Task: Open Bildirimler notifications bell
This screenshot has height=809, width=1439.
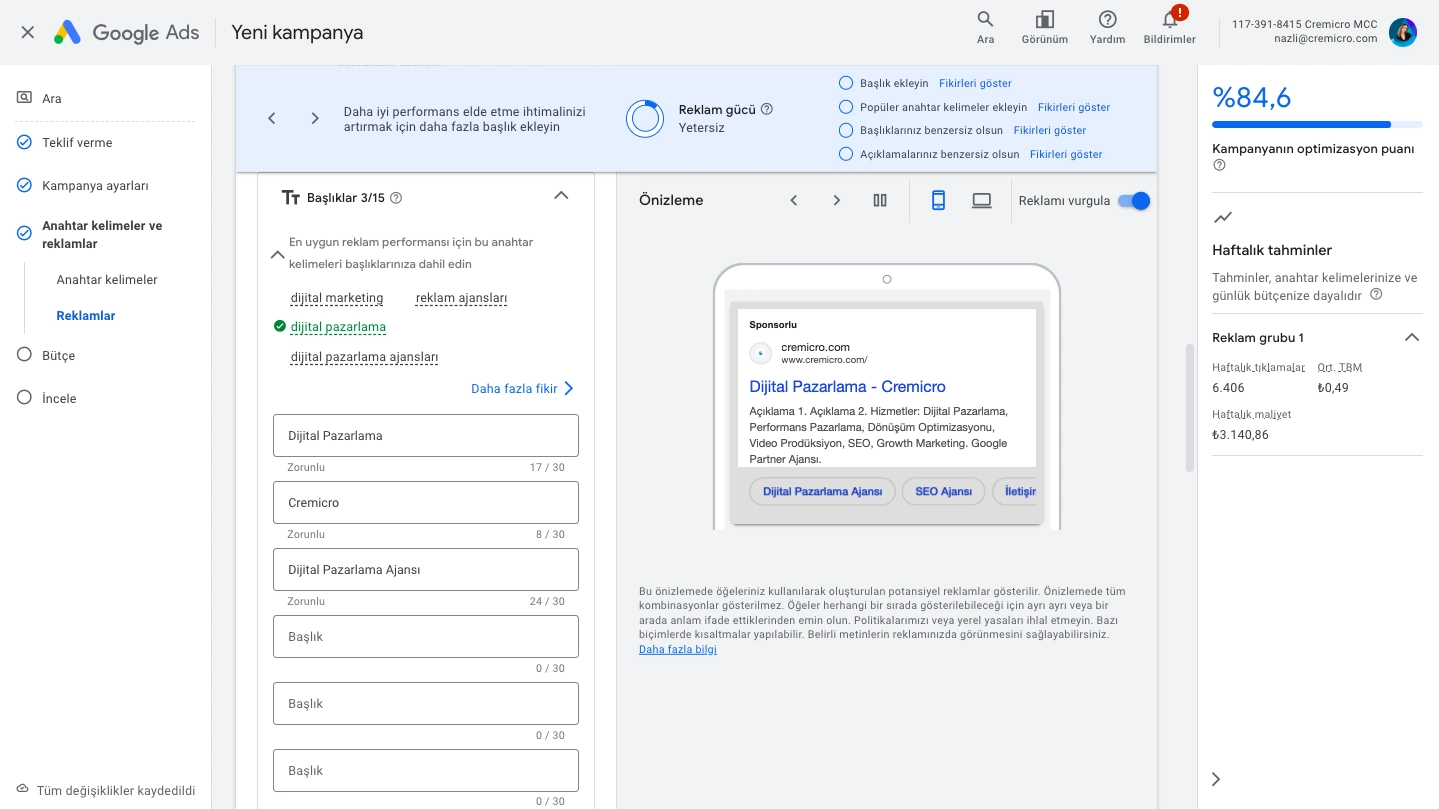Action: pyautogui.click(x=1170, y=27)
